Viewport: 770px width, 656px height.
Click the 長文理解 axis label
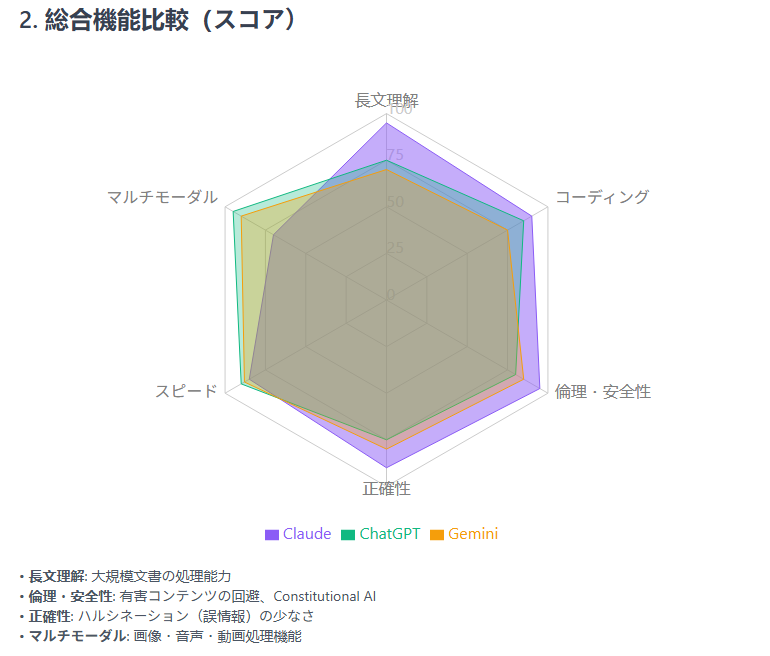[x=386, y=101]
